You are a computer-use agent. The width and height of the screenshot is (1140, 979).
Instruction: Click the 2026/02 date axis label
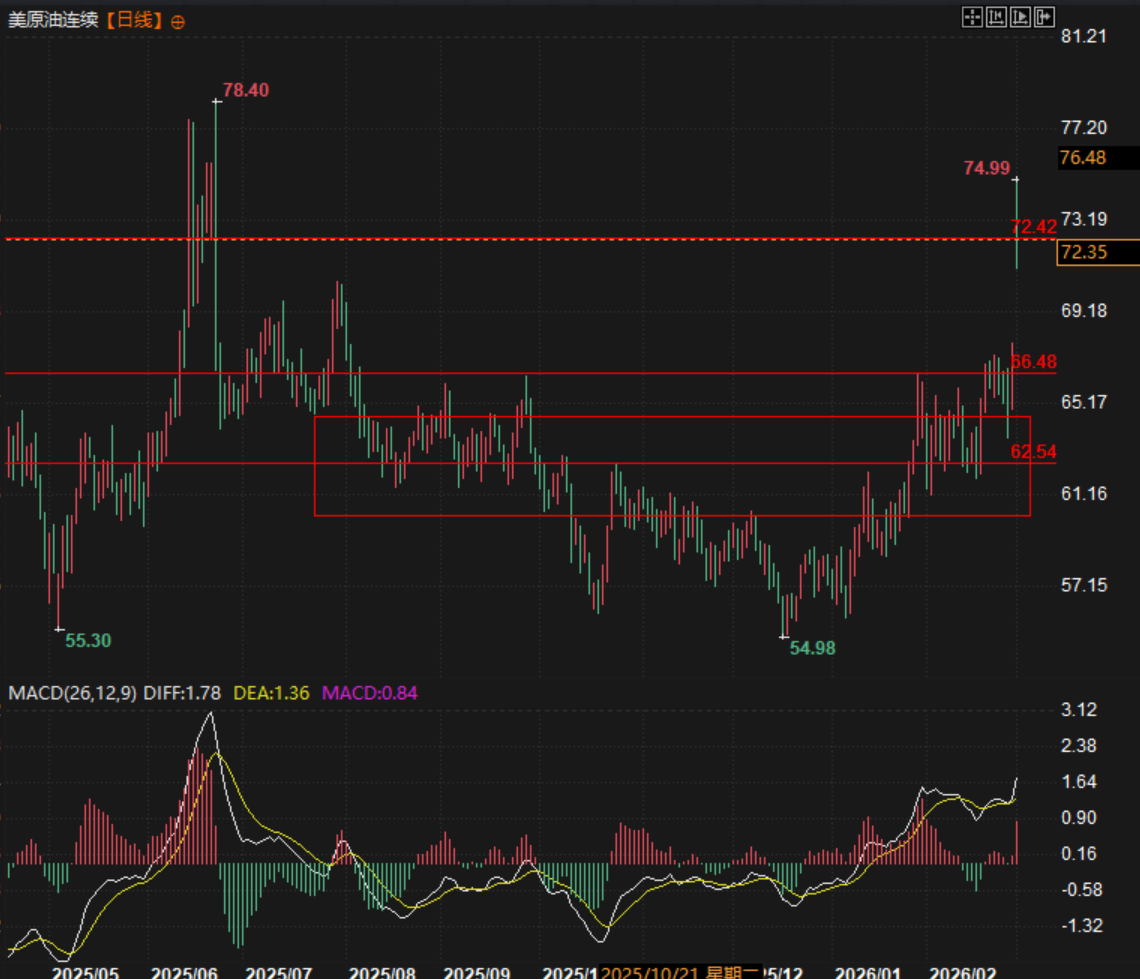(x=963, y=972)
